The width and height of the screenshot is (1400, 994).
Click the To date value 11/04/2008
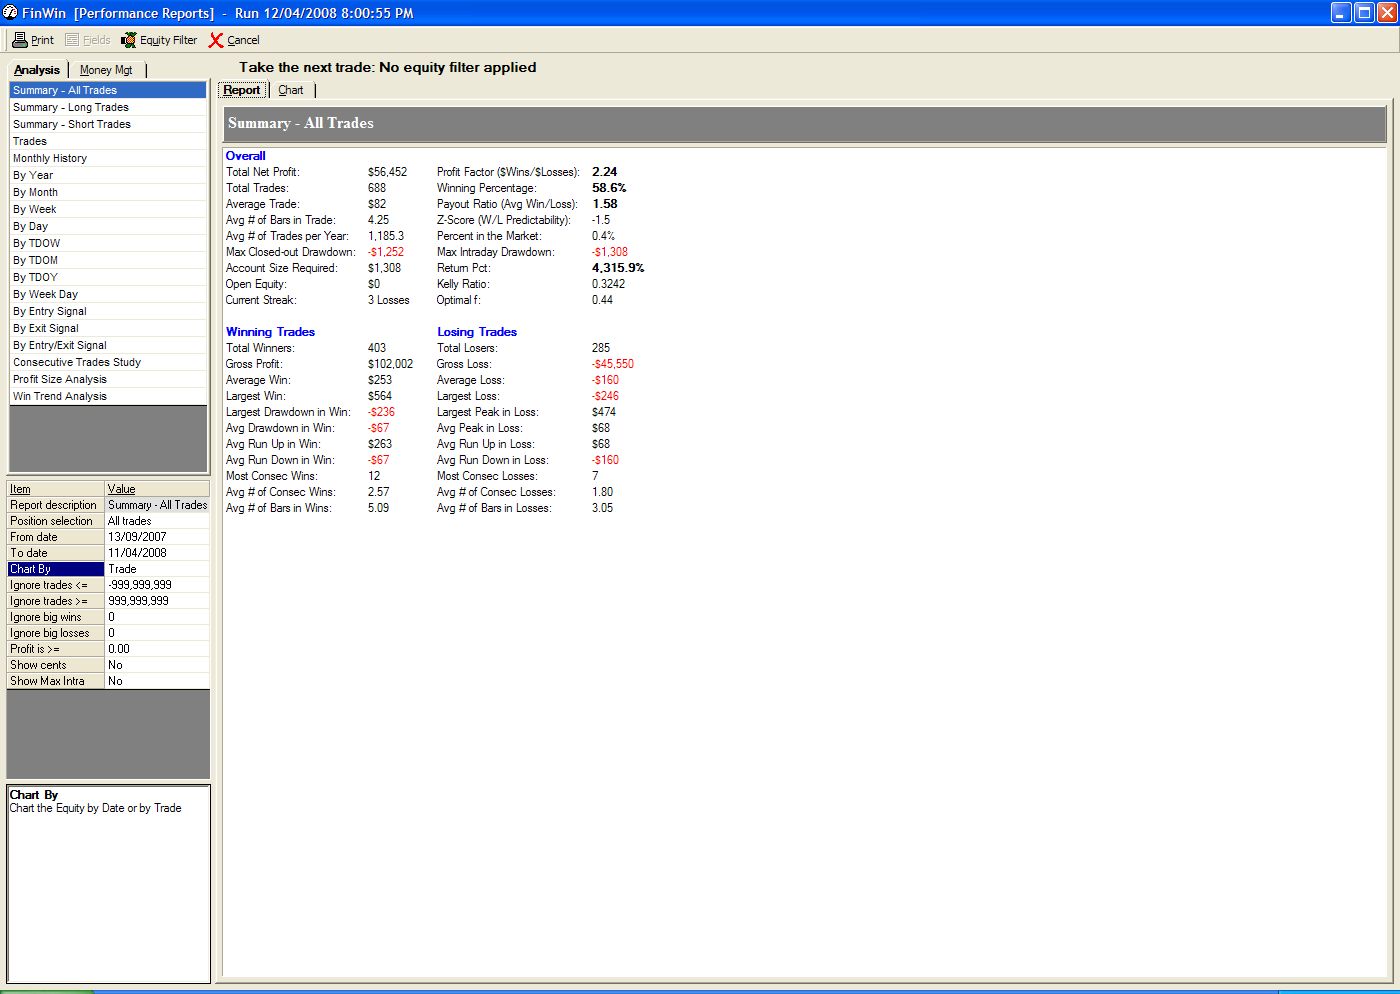coord(158,553)
